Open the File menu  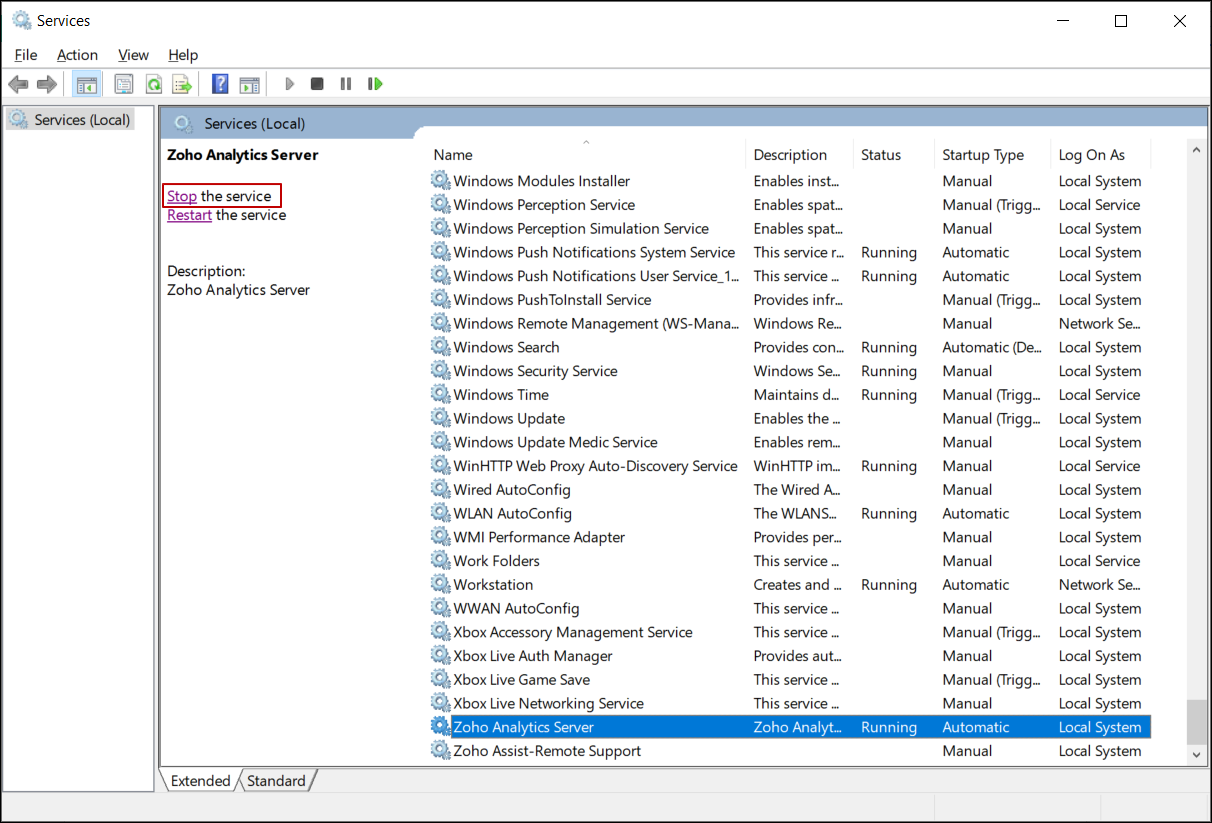pos(26,55)
